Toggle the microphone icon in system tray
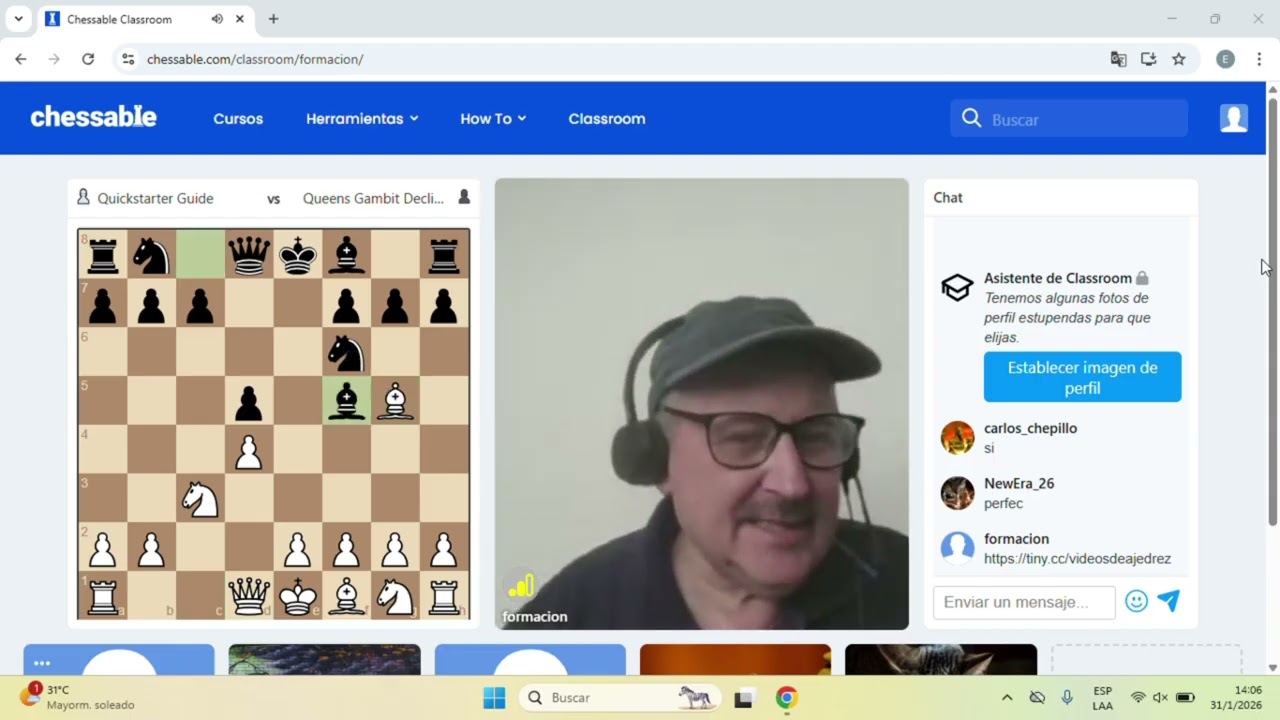The width and height of the screenshot is (1280, 720). click(1067, 697)
